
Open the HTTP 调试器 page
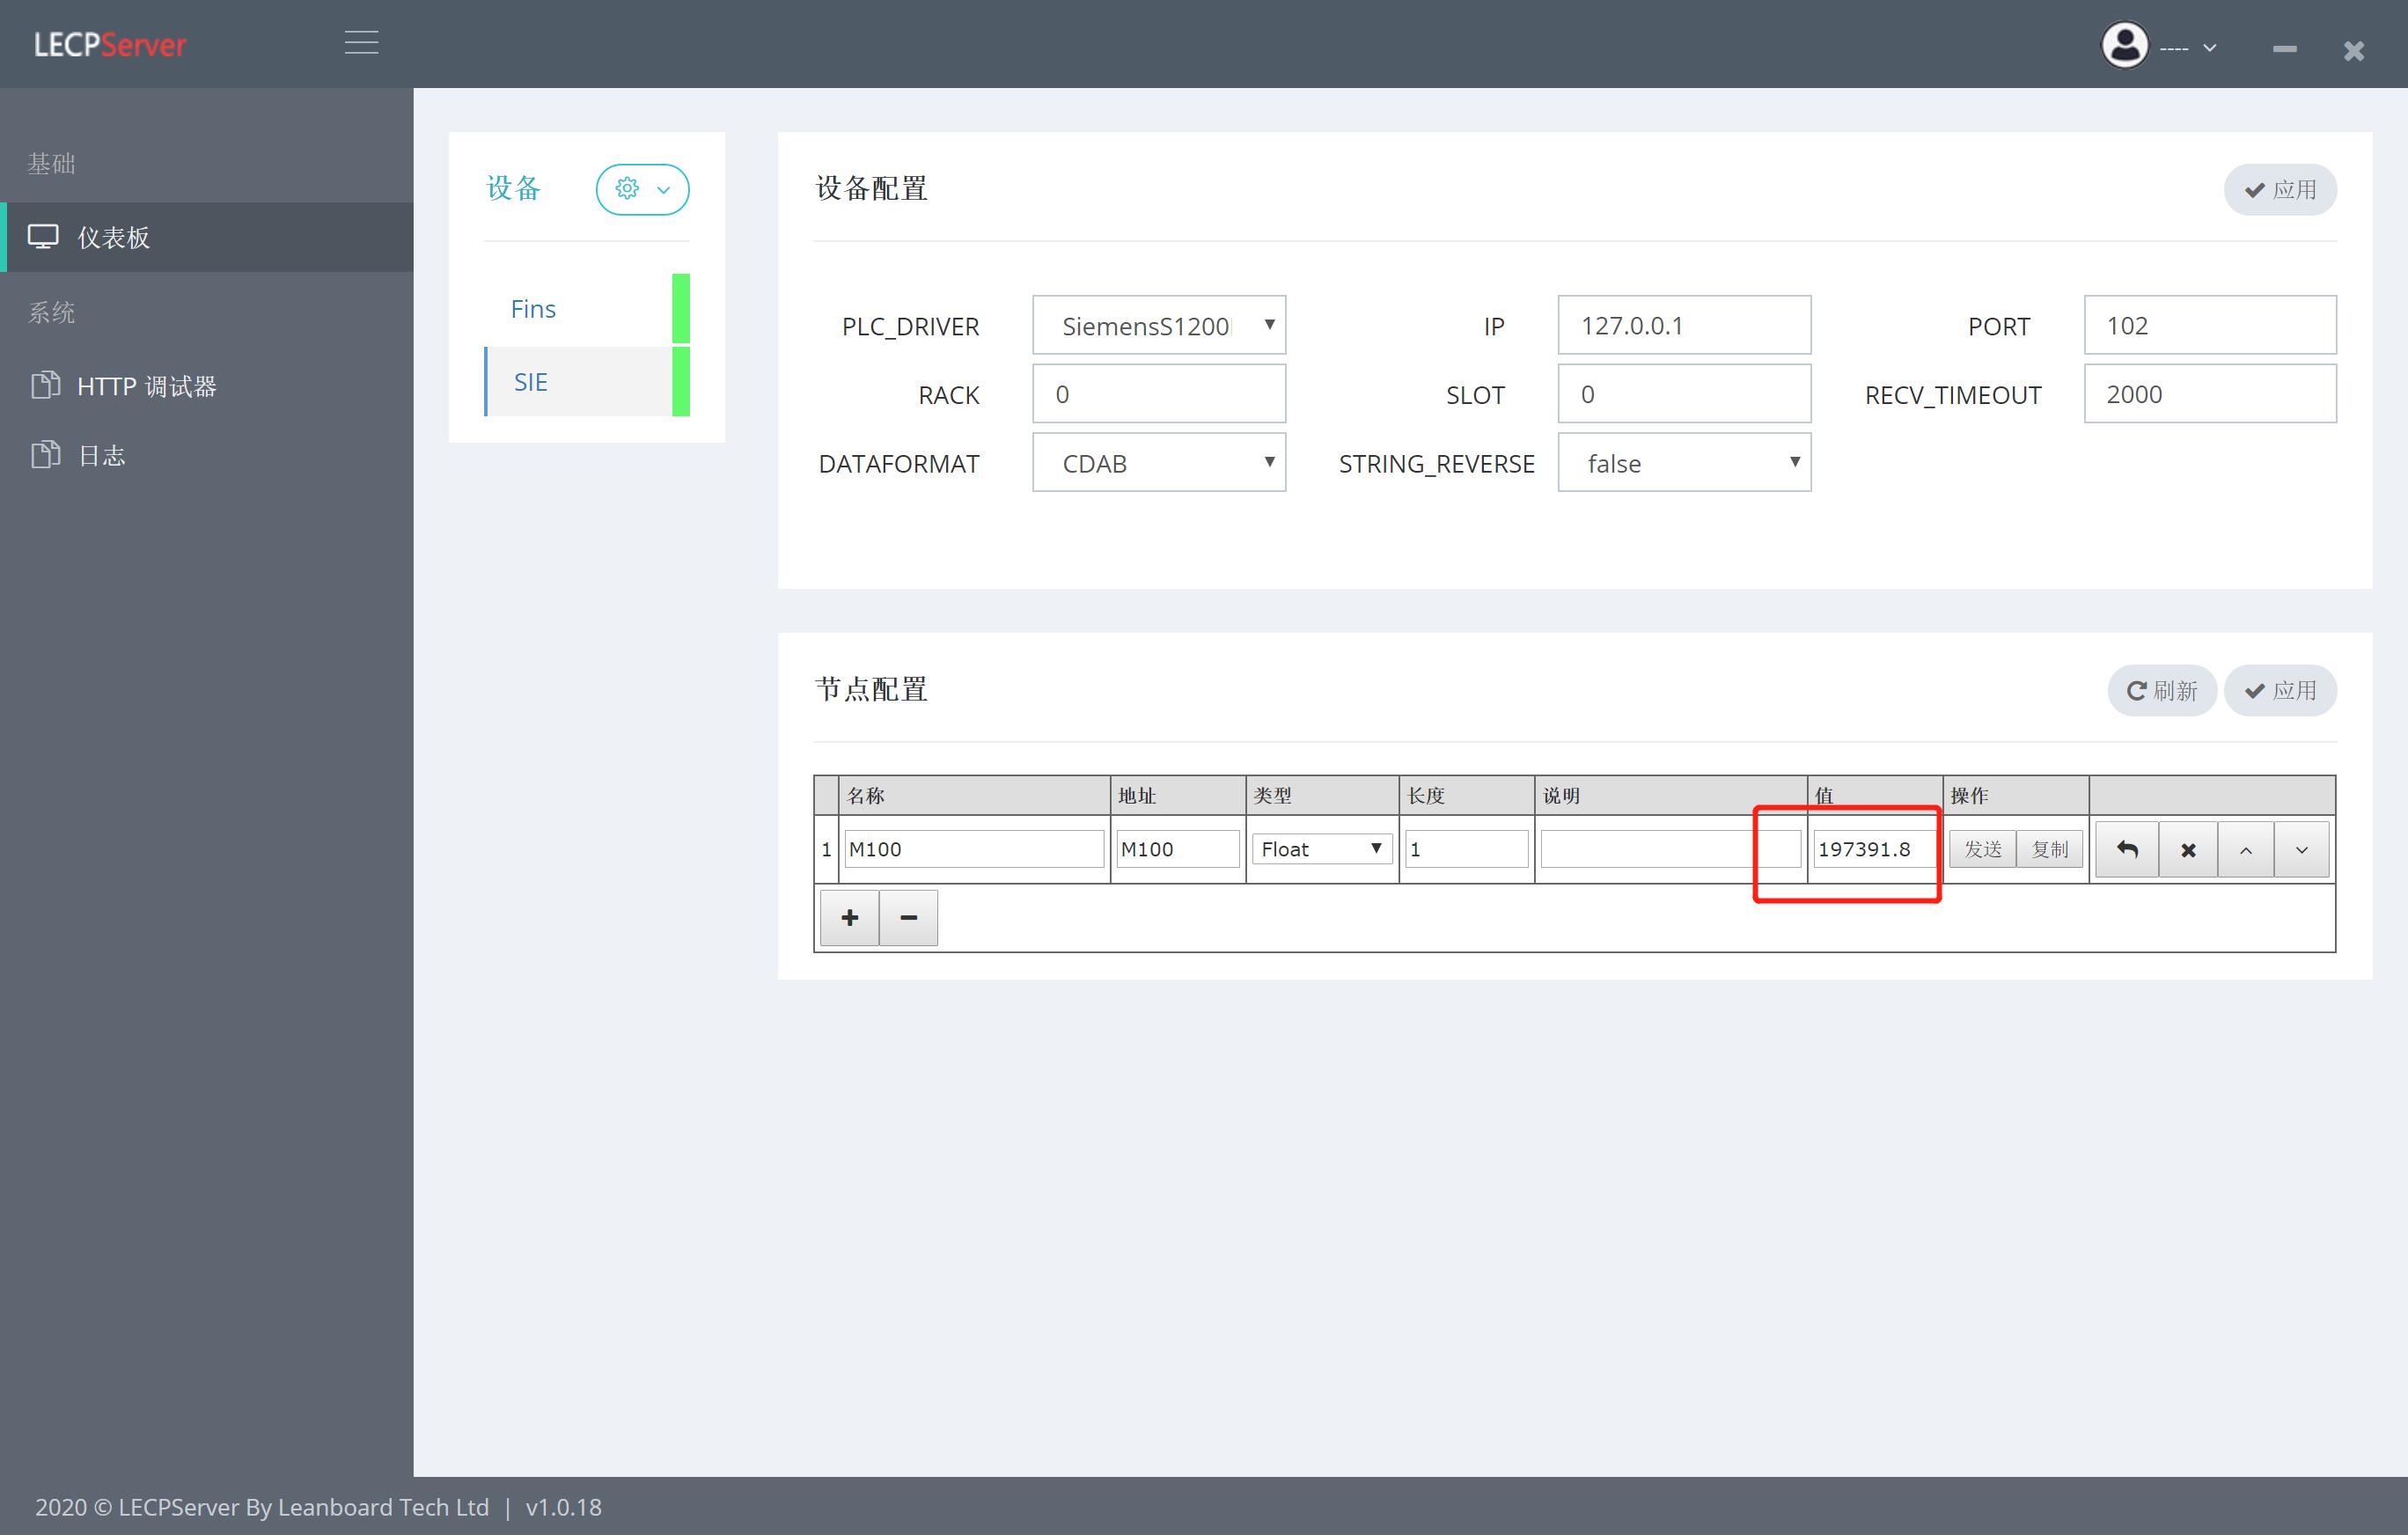coord(148,386)
